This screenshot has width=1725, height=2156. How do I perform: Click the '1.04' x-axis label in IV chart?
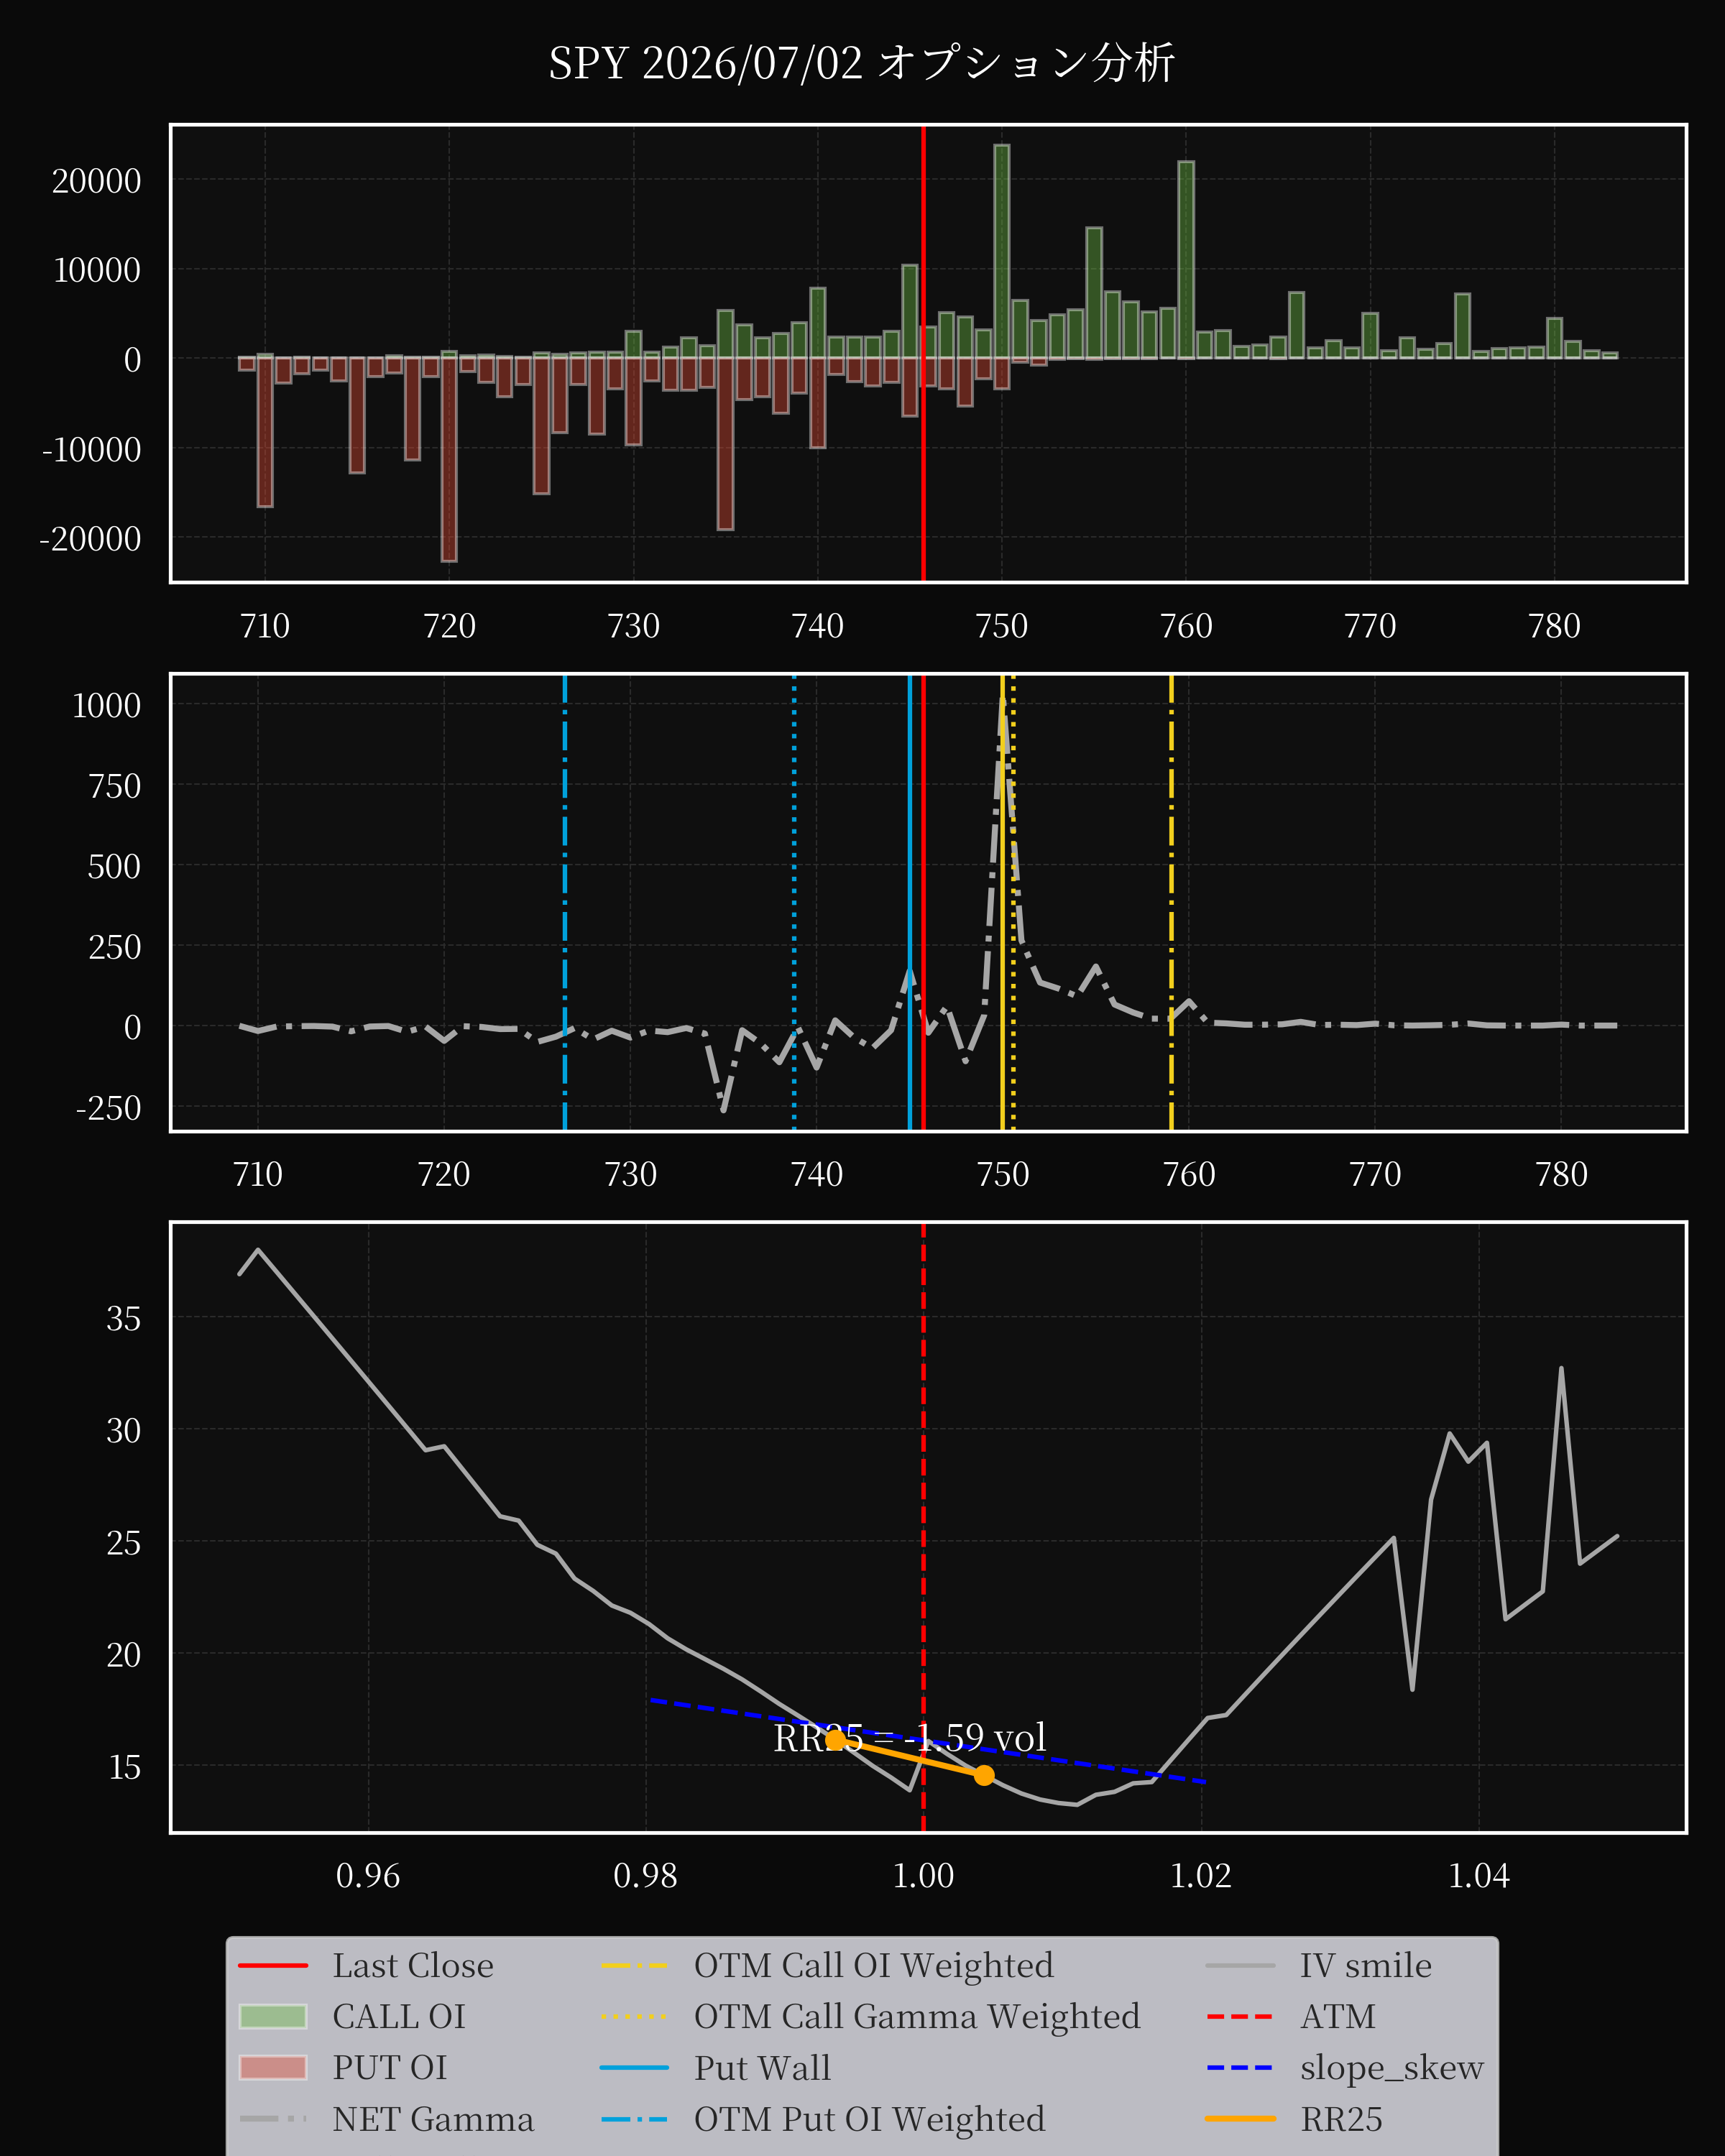pyautogui.click(x=1479, y=1876)
